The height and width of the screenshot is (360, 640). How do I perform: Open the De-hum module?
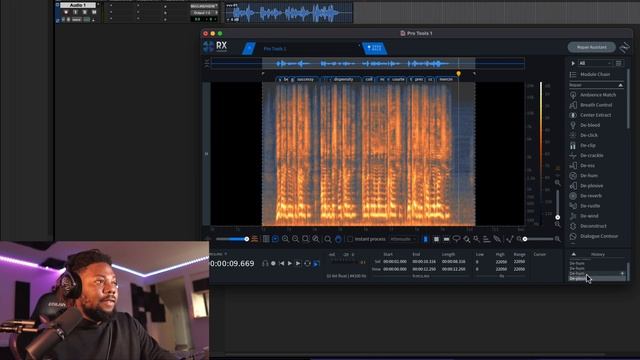point(589,176)
